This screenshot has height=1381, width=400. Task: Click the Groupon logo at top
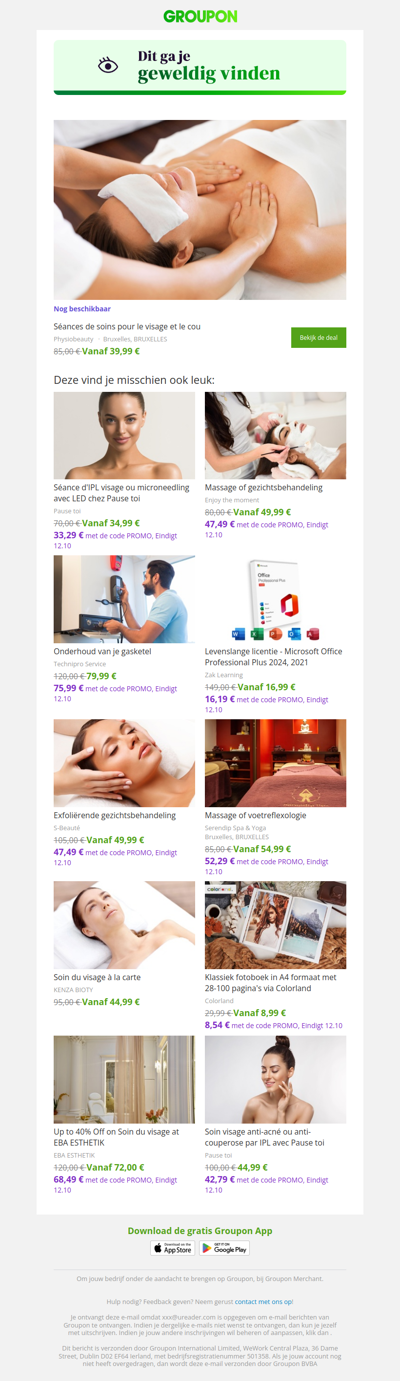point(200,16)
